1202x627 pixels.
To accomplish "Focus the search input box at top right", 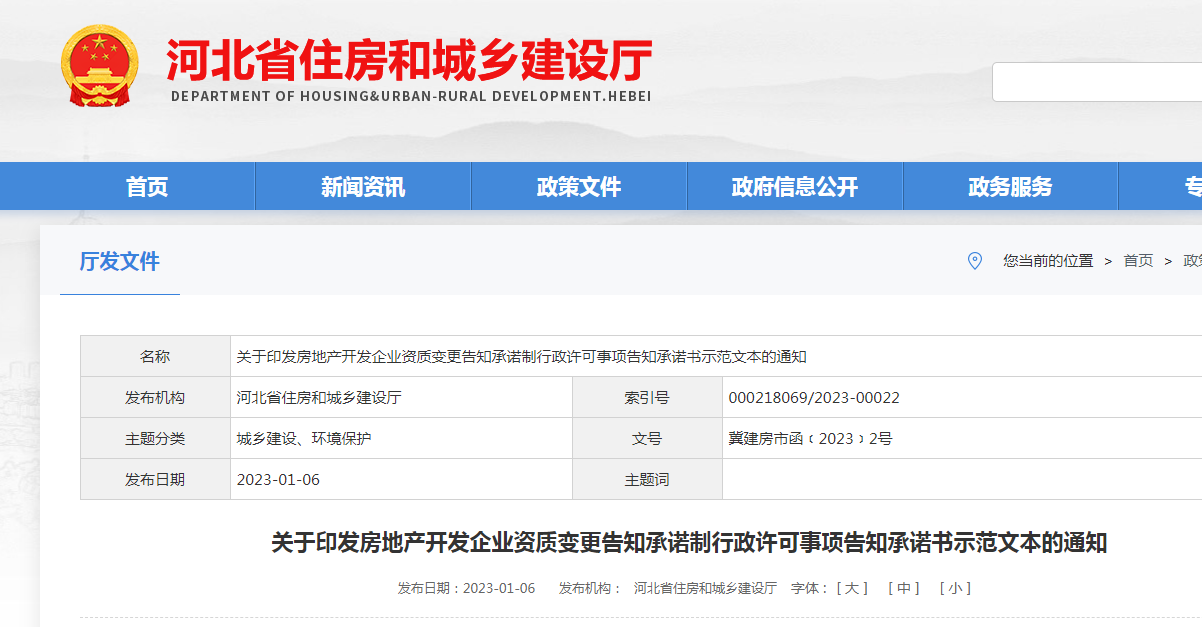I will point(1097,82).
